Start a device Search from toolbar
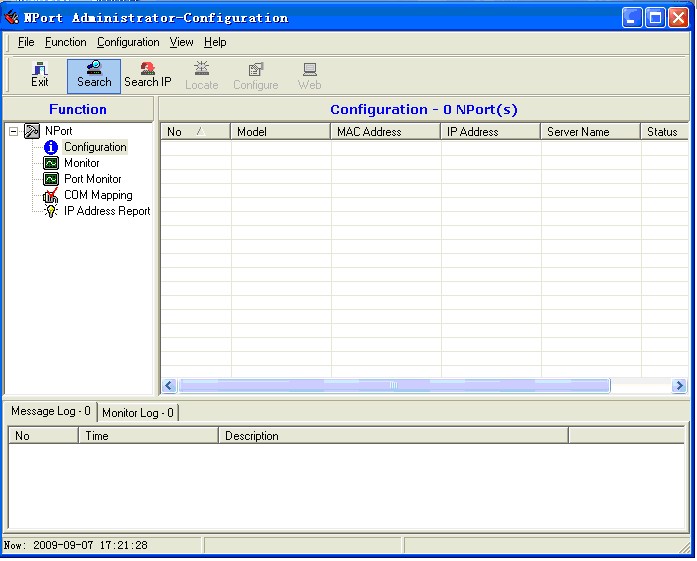 click(x=94, y=76)
